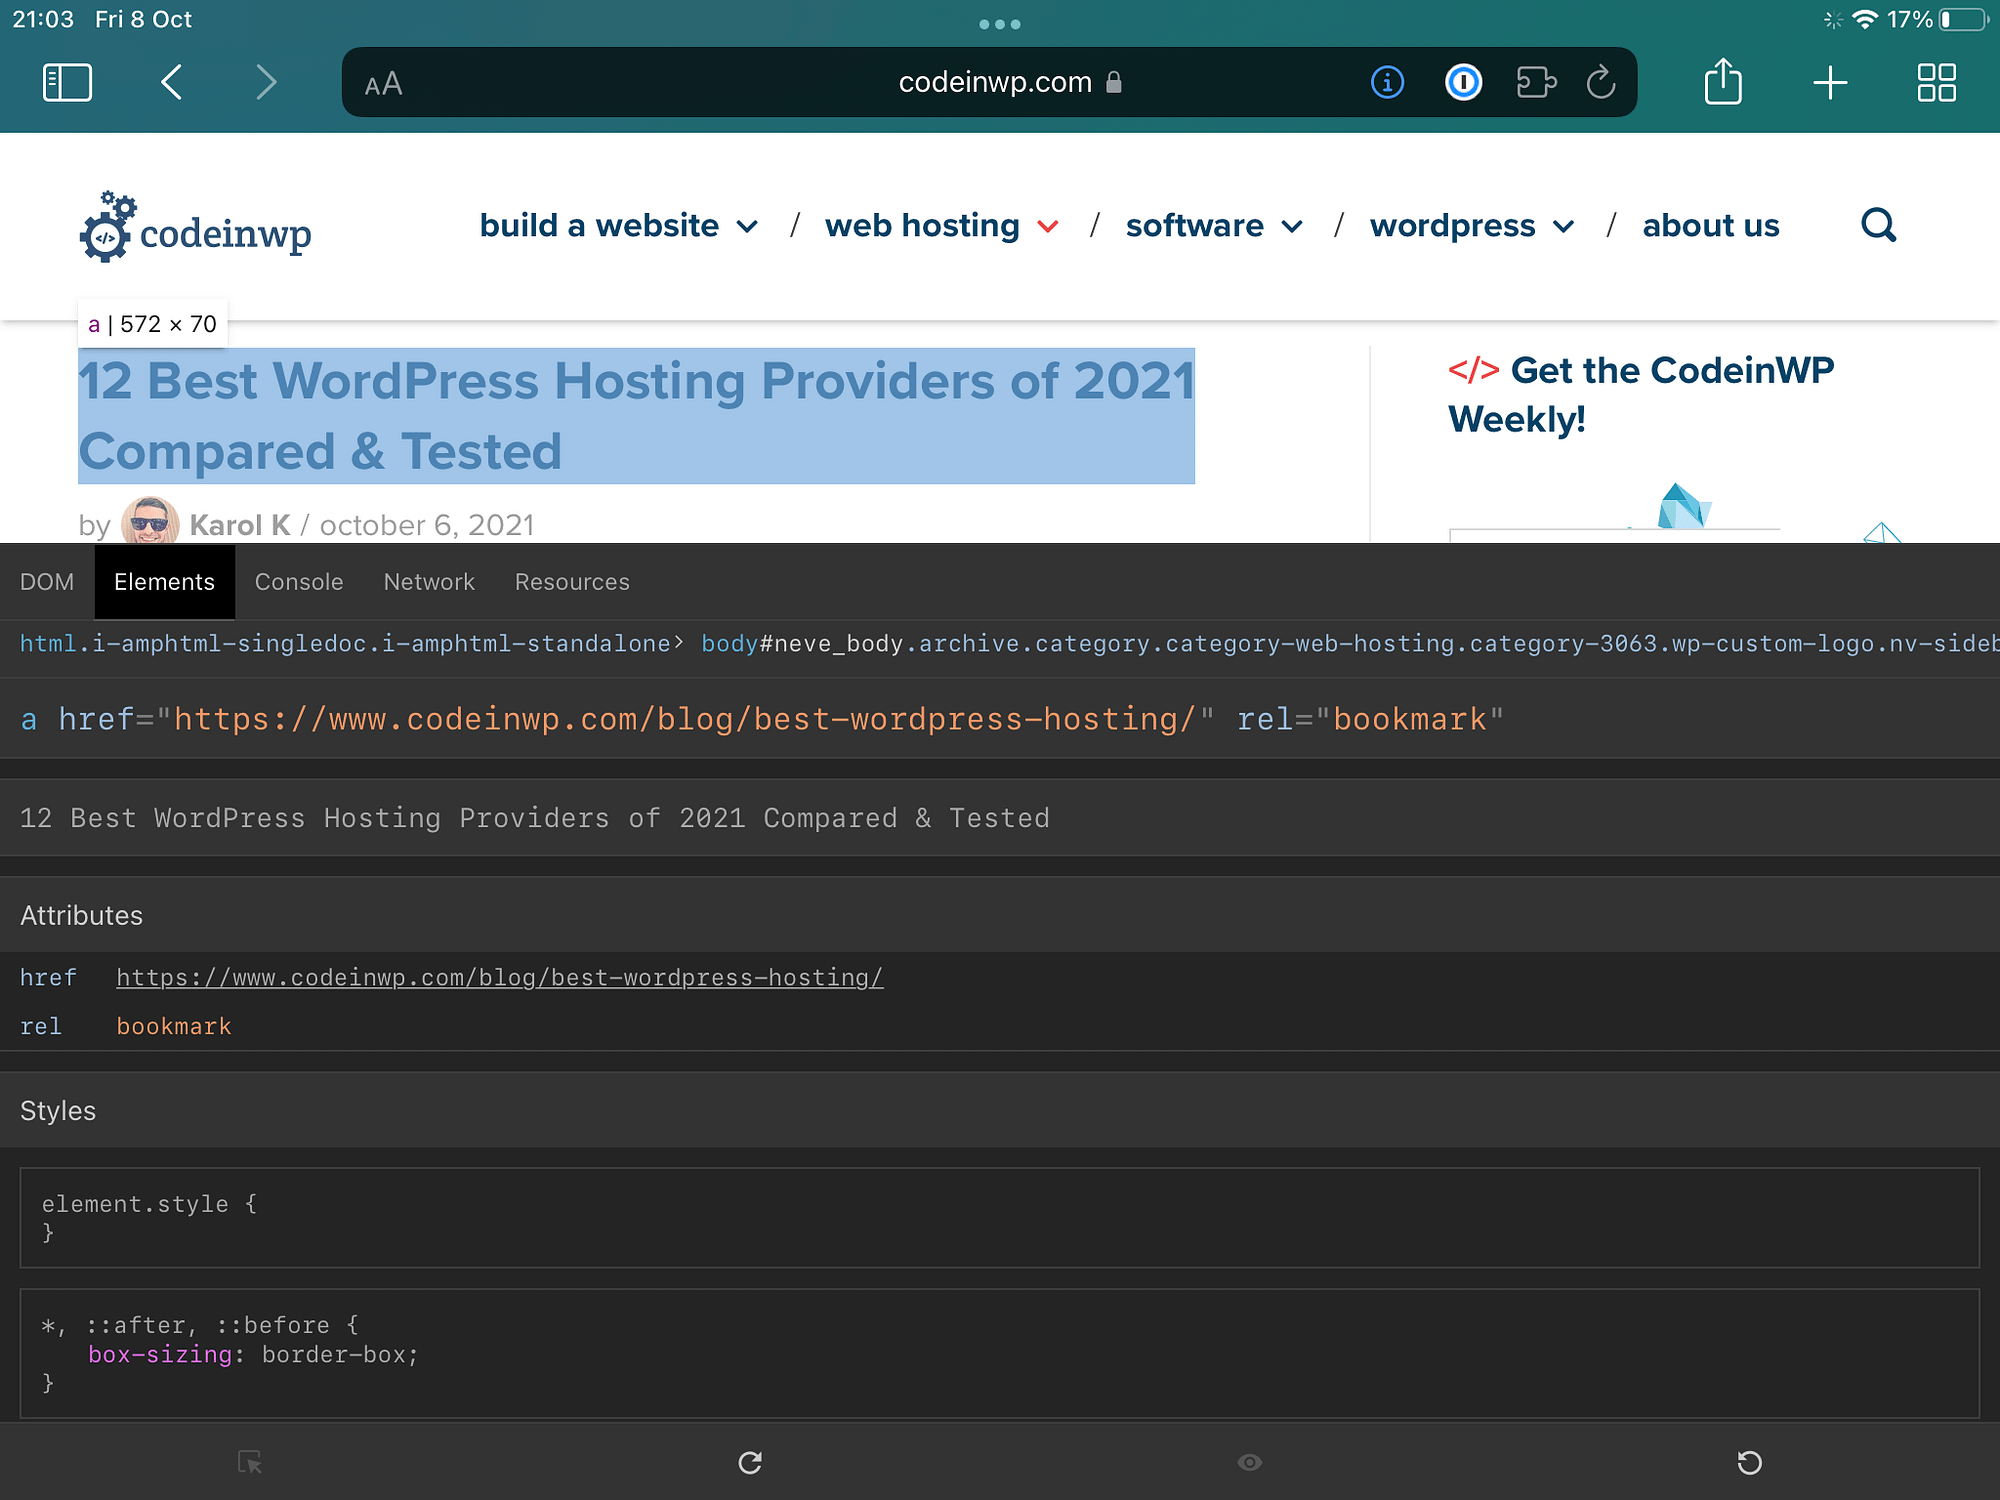This screenshot has width=2000, height=1500.
Task: Click the element.style rule block
Action: 1000,1218
